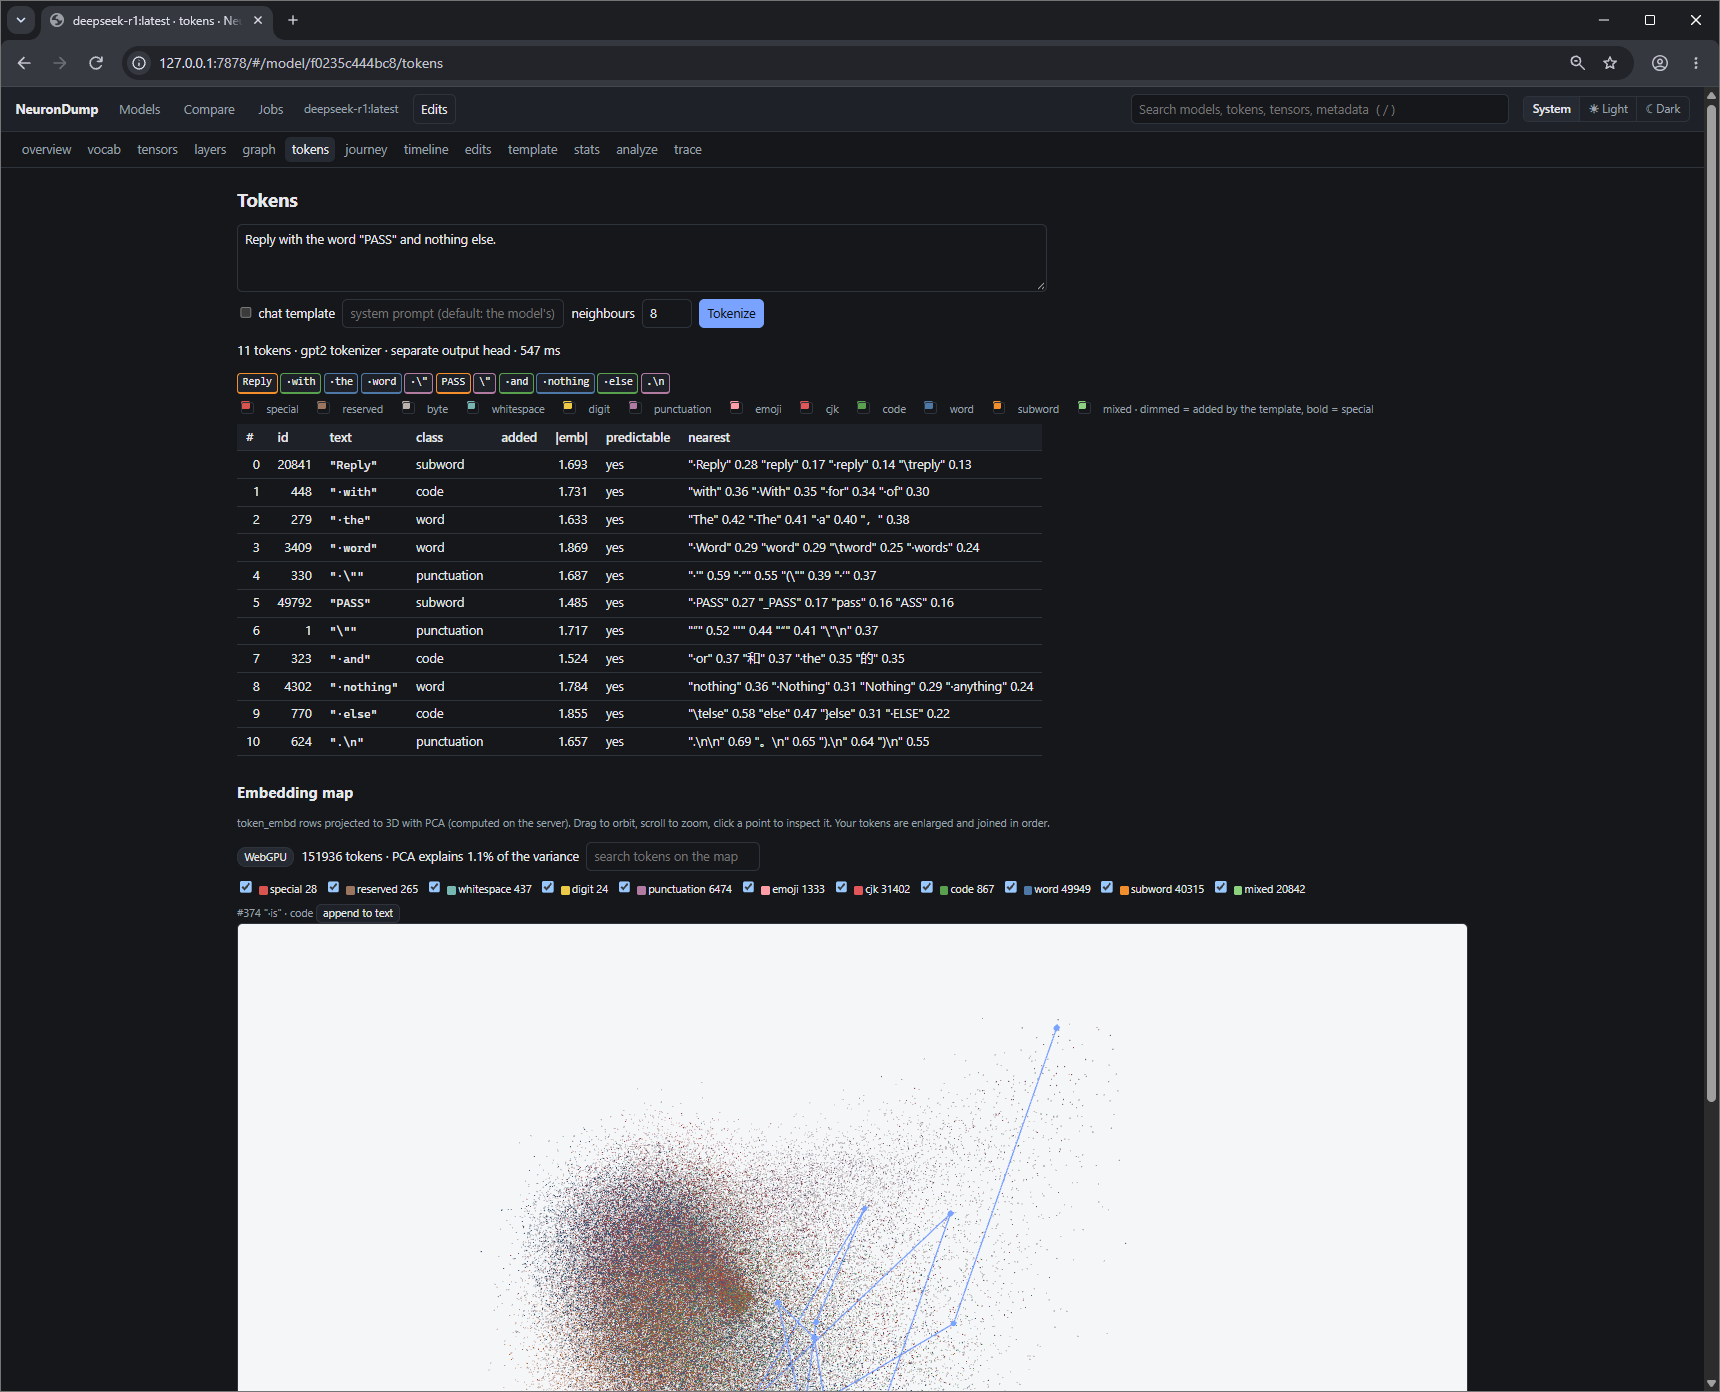Image resolution: width=1720 pixels, height=1392 pixels.
Task: Click the WebGPU badge
Action: click(x=265, y=857)
